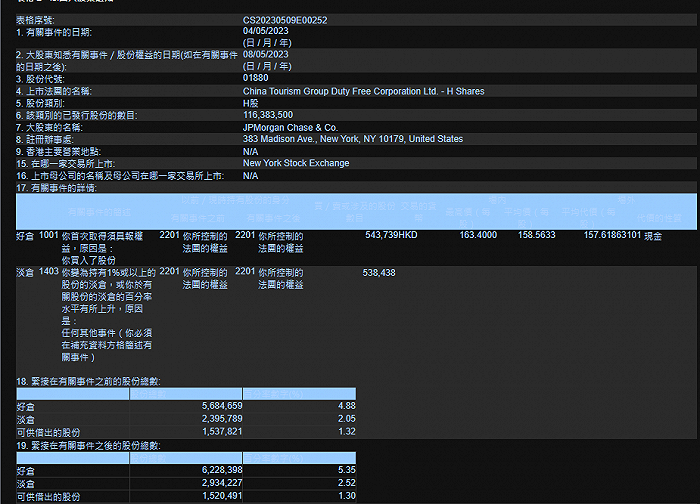This screenshot has height=504, width=700.
Task: Select lending pool total 1,520,491 after event
Action: [222, 496]
